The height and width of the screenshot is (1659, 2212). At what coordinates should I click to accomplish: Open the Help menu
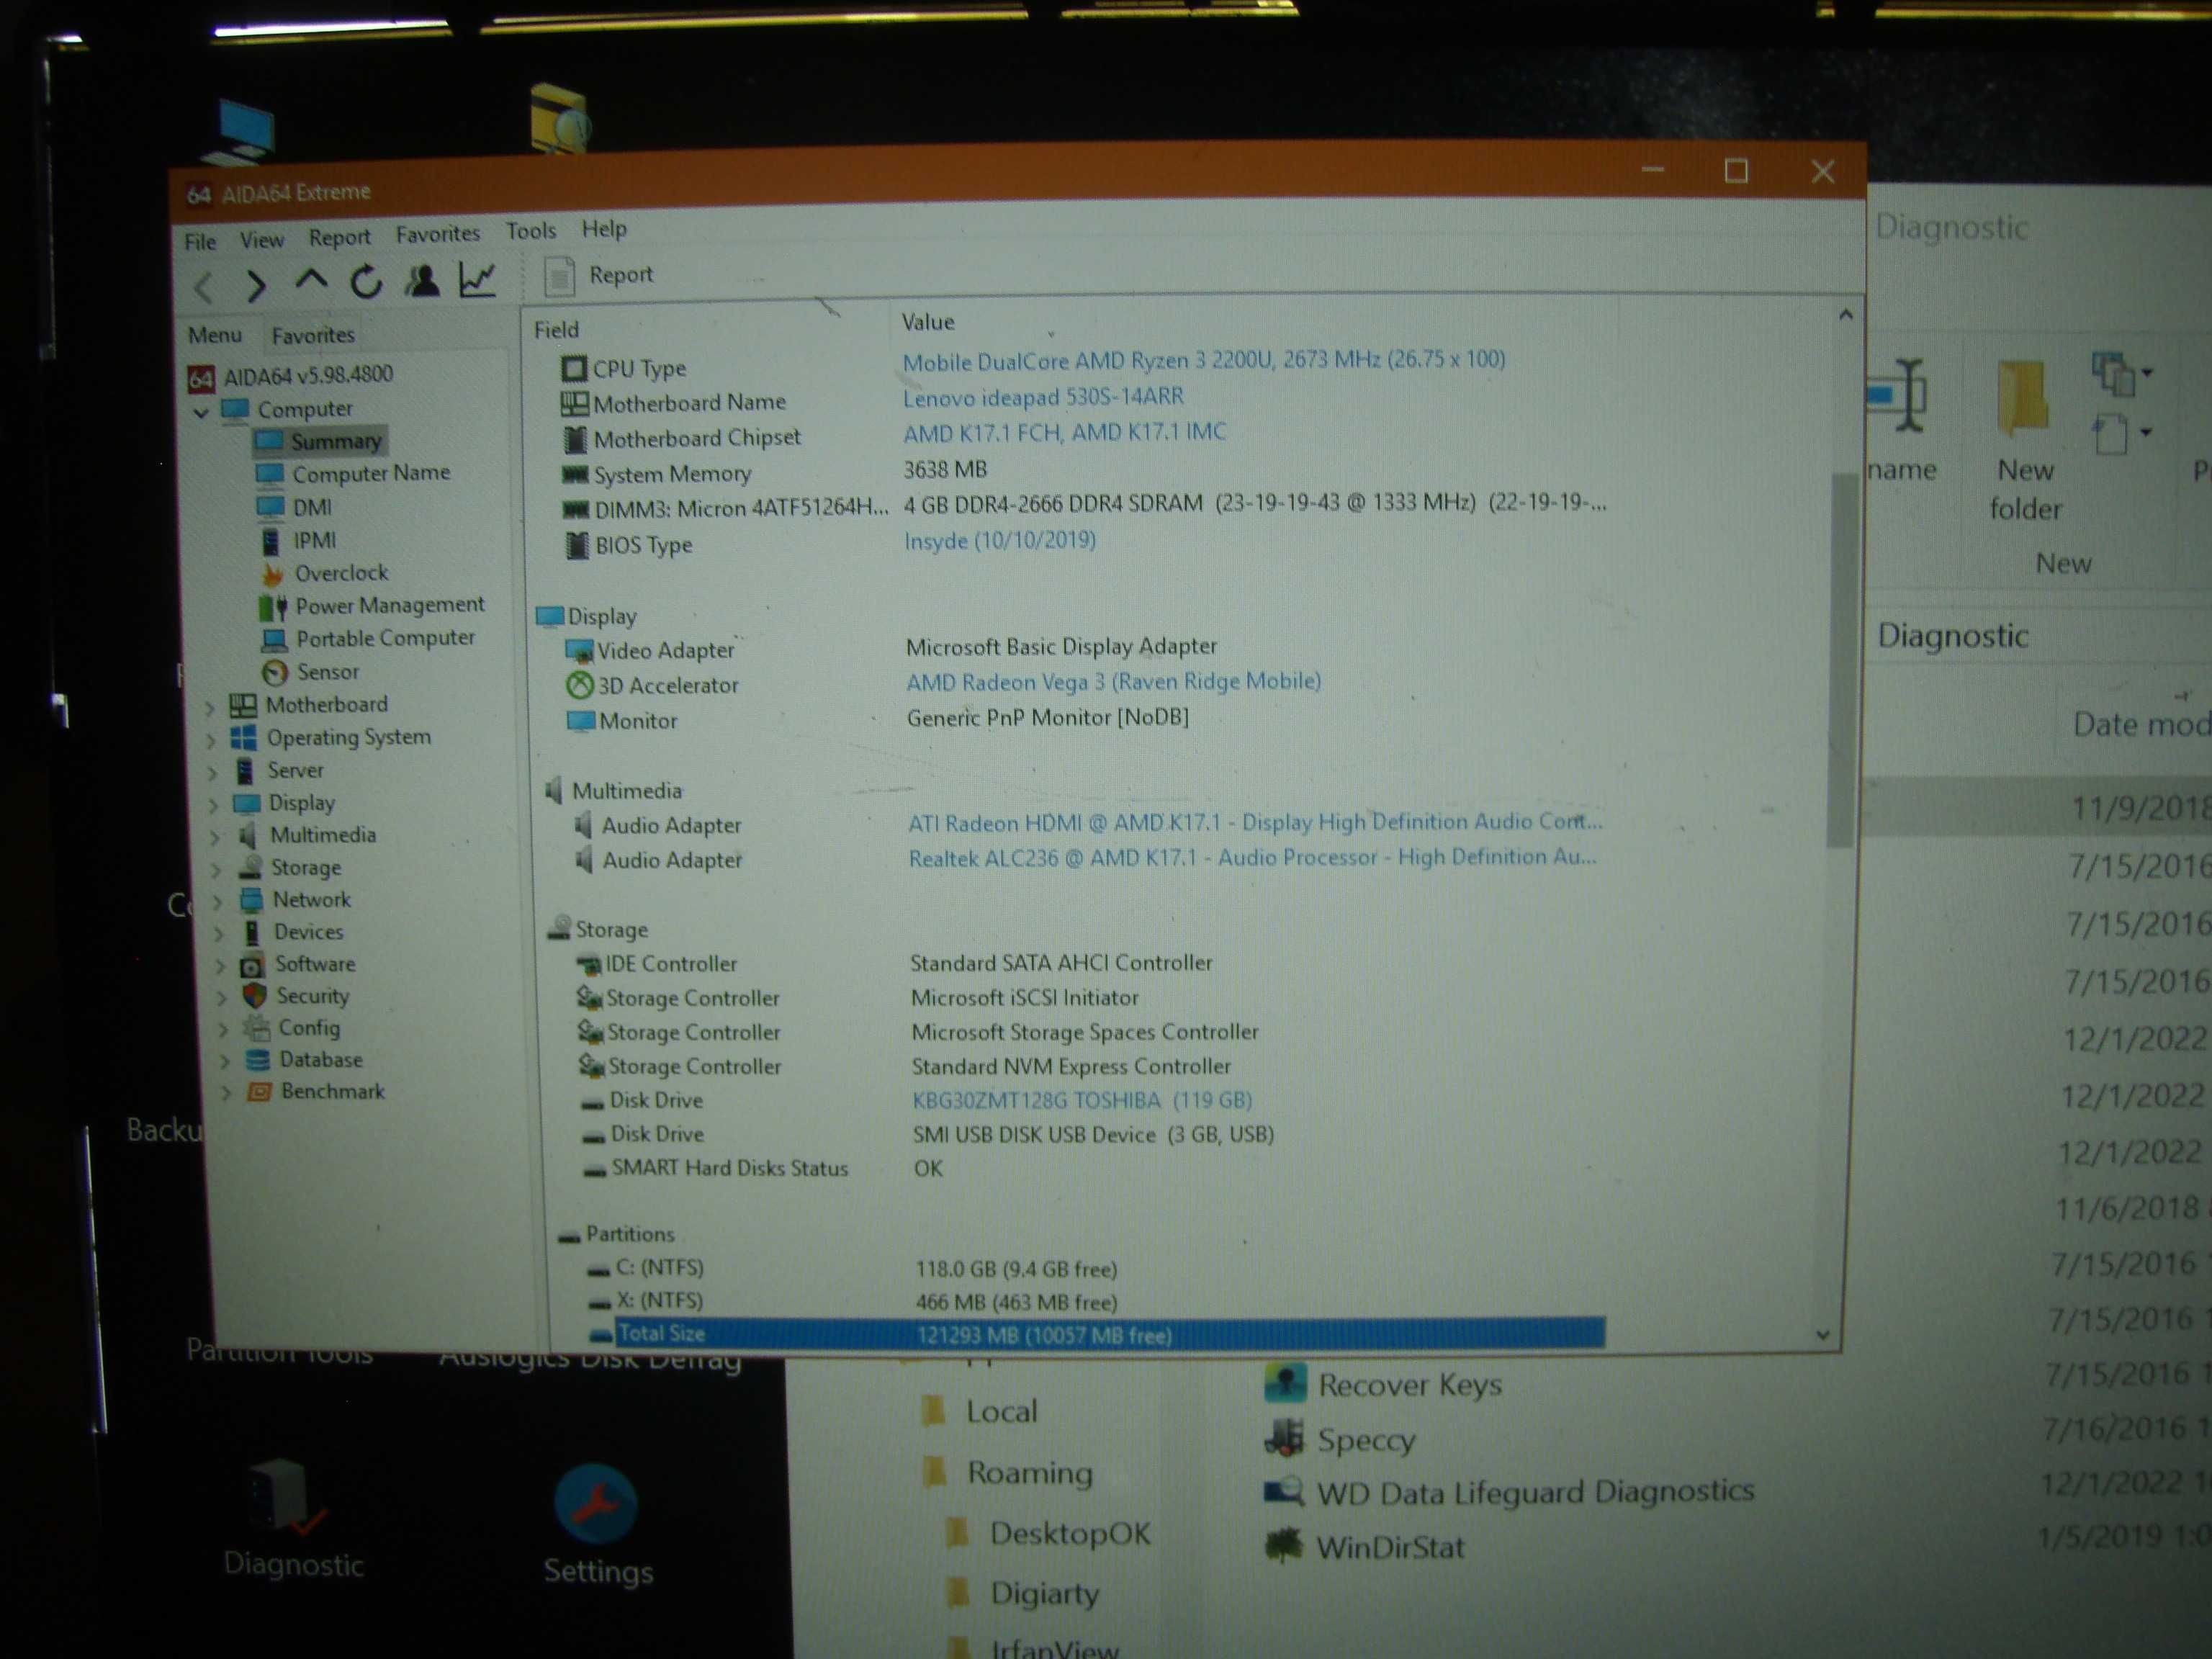[x=604, y=229]
